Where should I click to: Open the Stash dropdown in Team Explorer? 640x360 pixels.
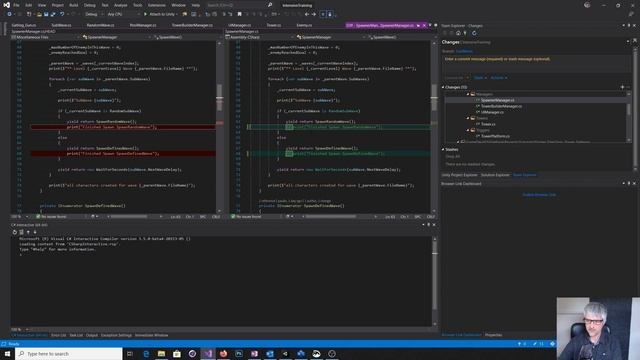pos(480,78)
